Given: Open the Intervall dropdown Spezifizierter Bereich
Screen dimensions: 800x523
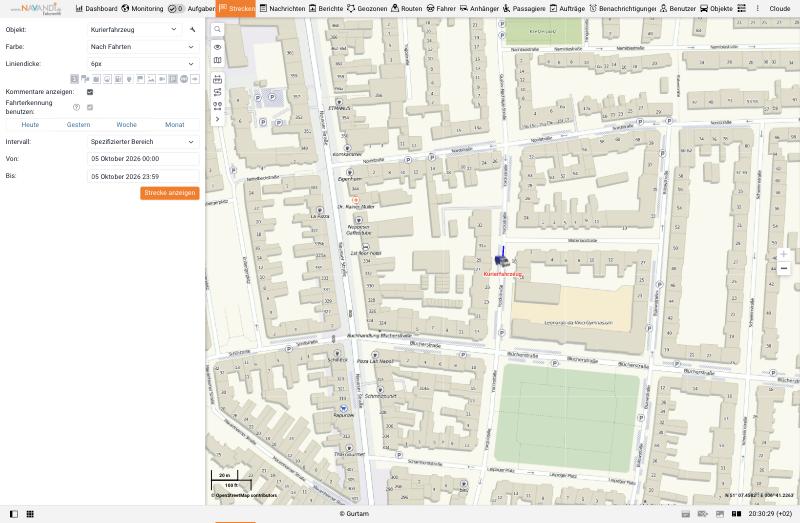Looking at the screenshot, I should click(143, 142).
